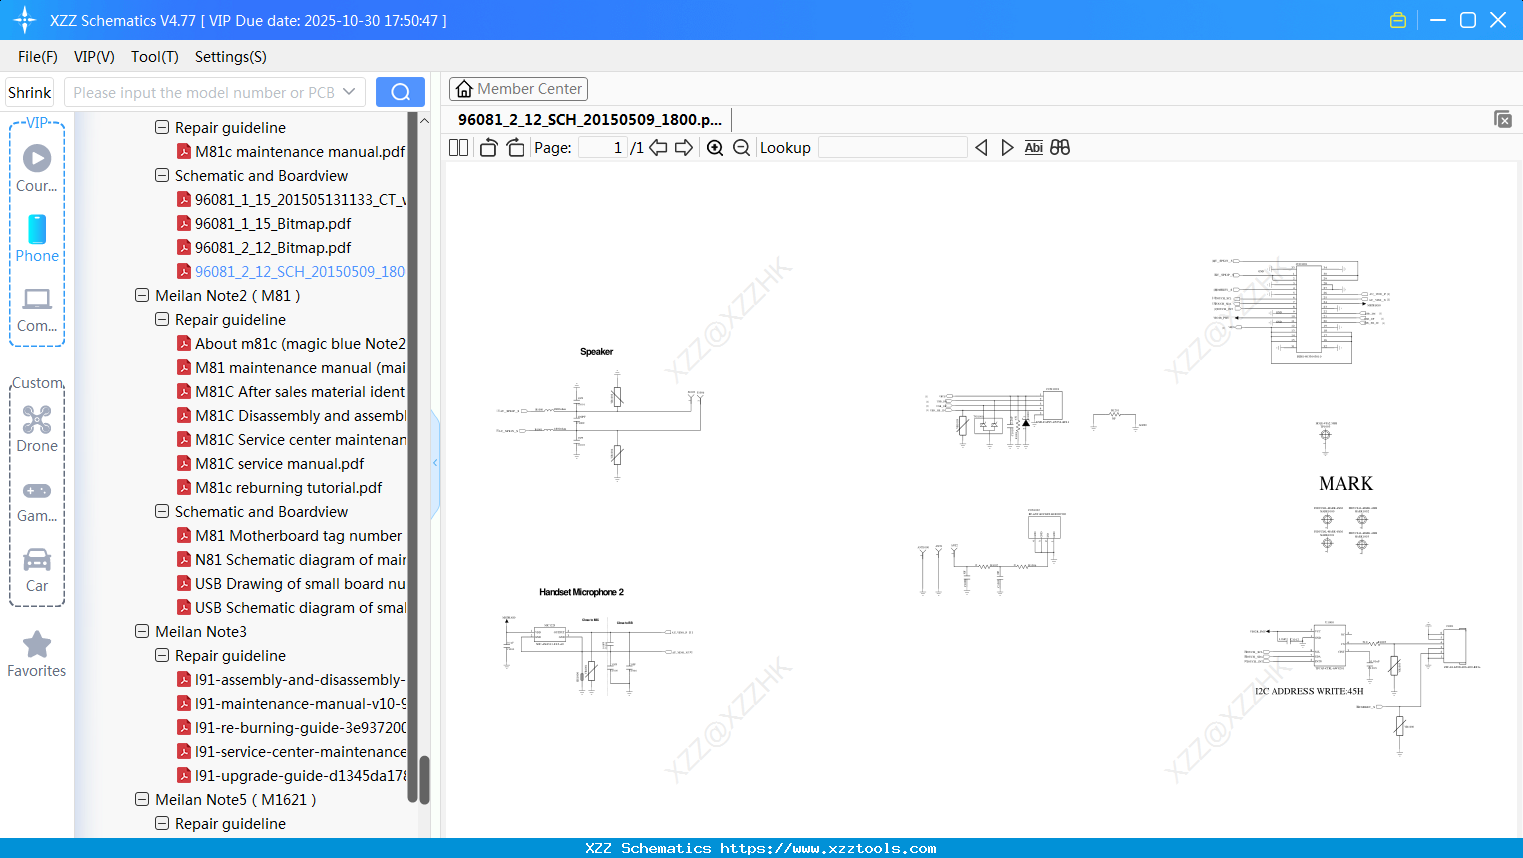Image resolution: width=1523 pixels, height=858 pixels.
Task: Click PDF icon for M81c maintenance manual.pdf
Action: click(x=184, y=152)
